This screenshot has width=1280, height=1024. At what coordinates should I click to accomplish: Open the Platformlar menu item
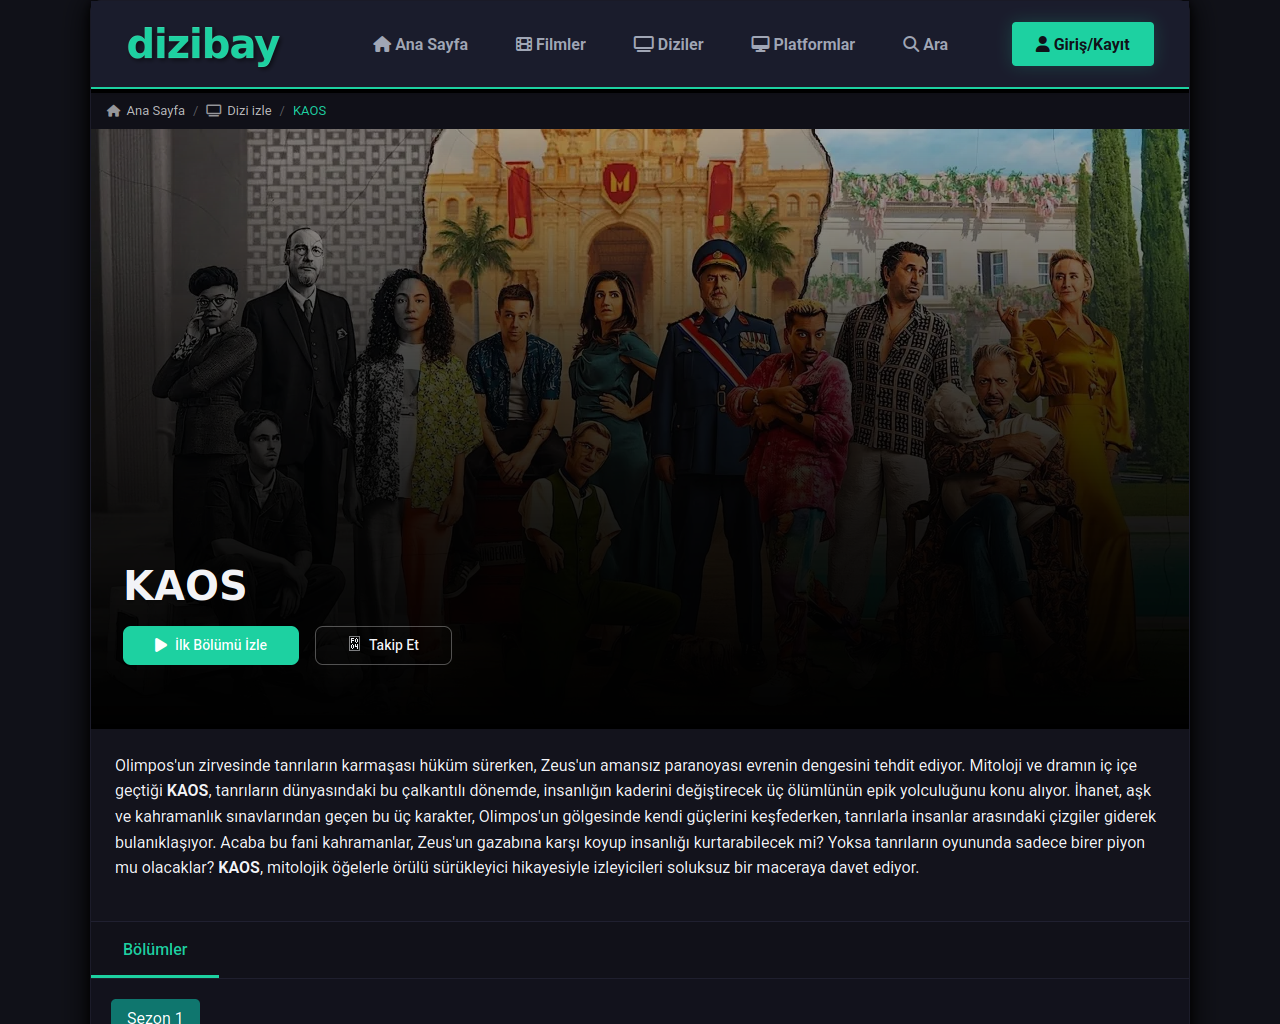tap(803, 44)
